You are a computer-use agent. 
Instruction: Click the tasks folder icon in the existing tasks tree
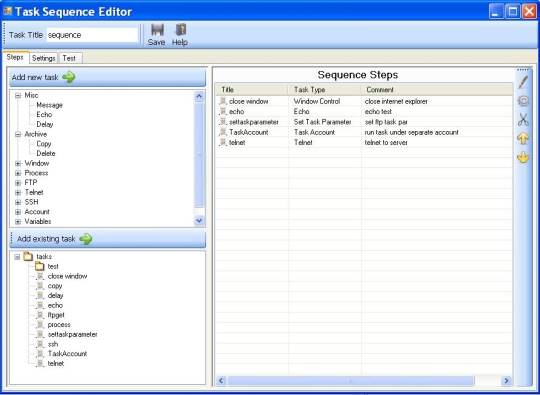point(28,257)
